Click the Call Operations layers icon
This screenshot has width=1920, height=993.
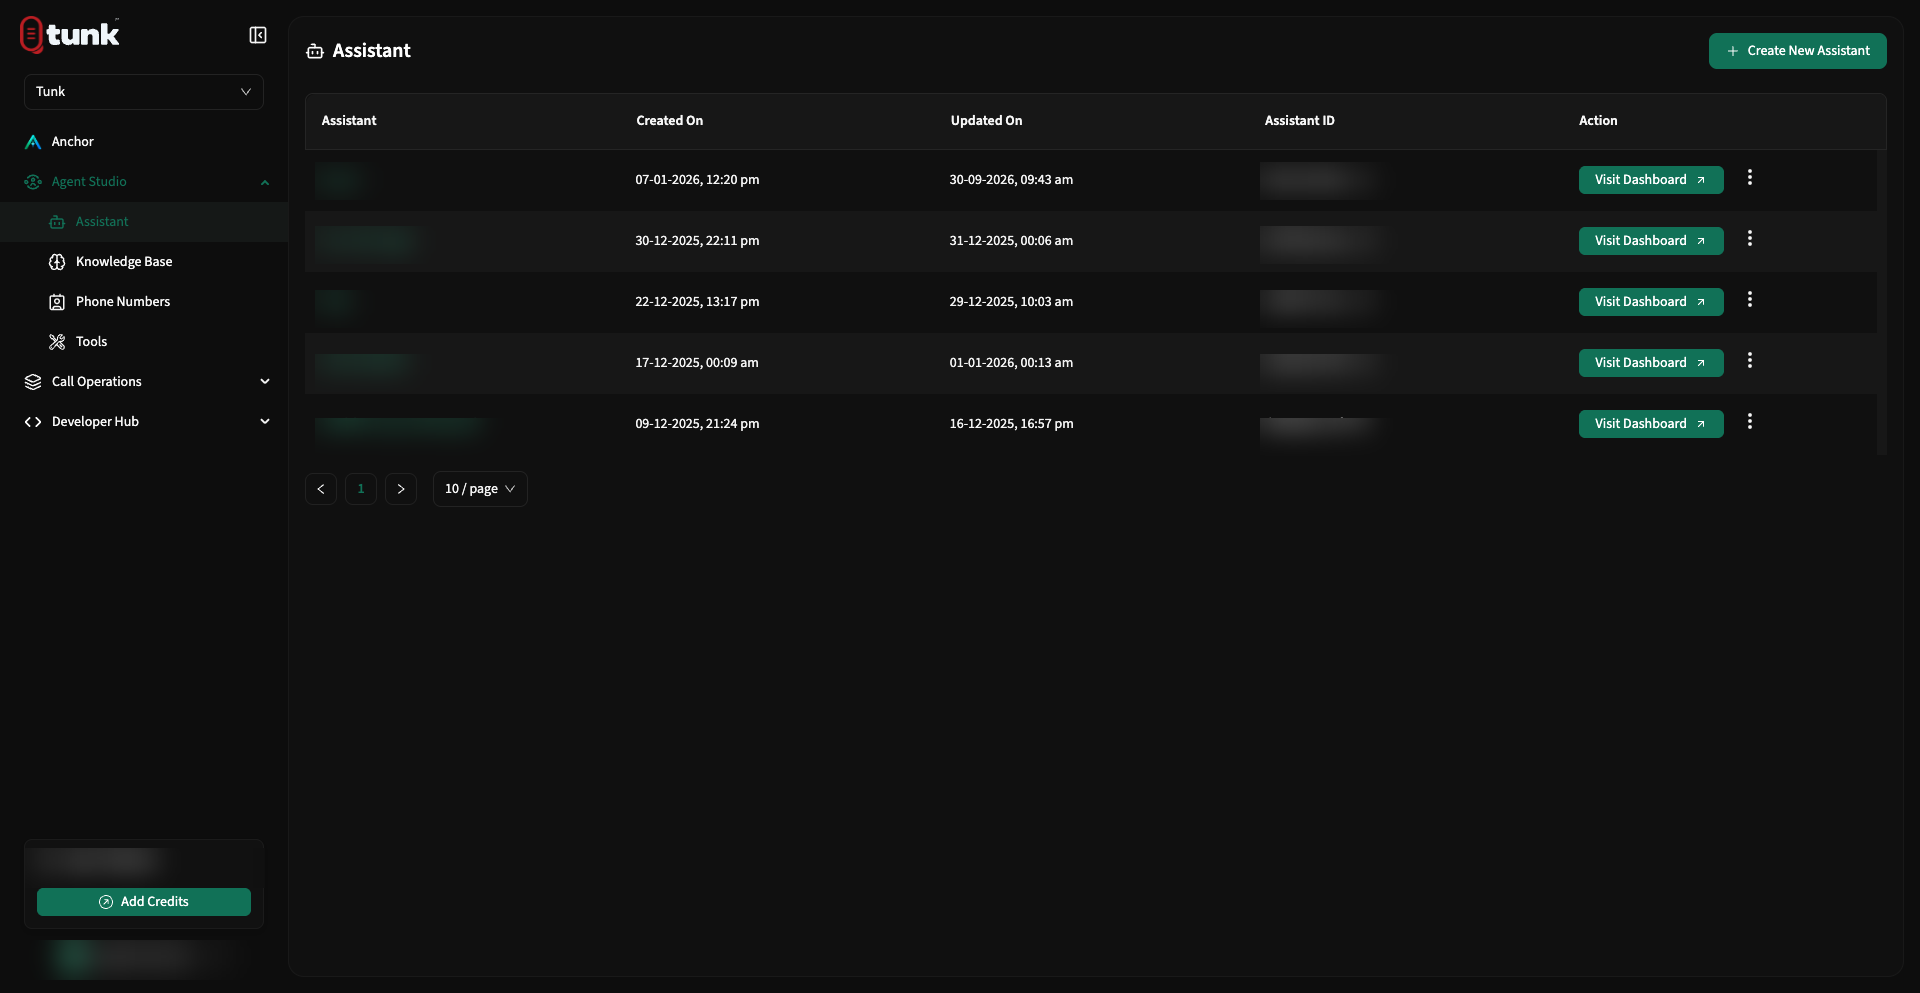coord(33,382)
